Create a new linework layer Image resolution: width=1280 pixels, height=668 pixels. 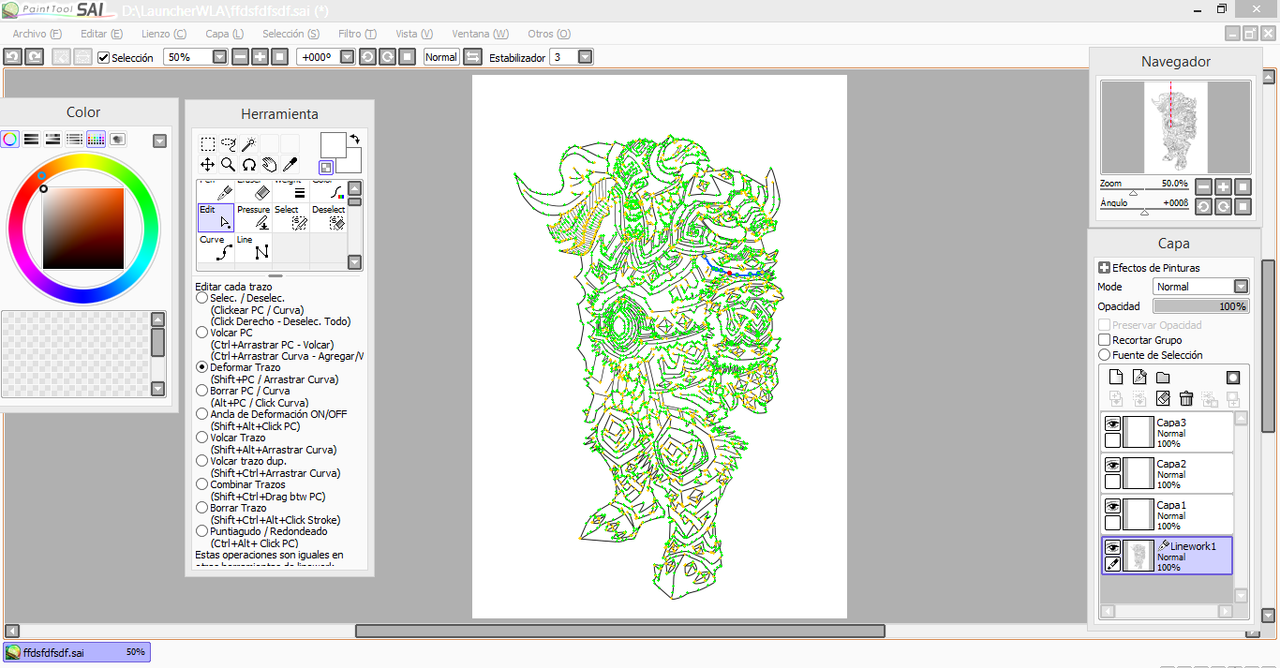point(1139,377)
